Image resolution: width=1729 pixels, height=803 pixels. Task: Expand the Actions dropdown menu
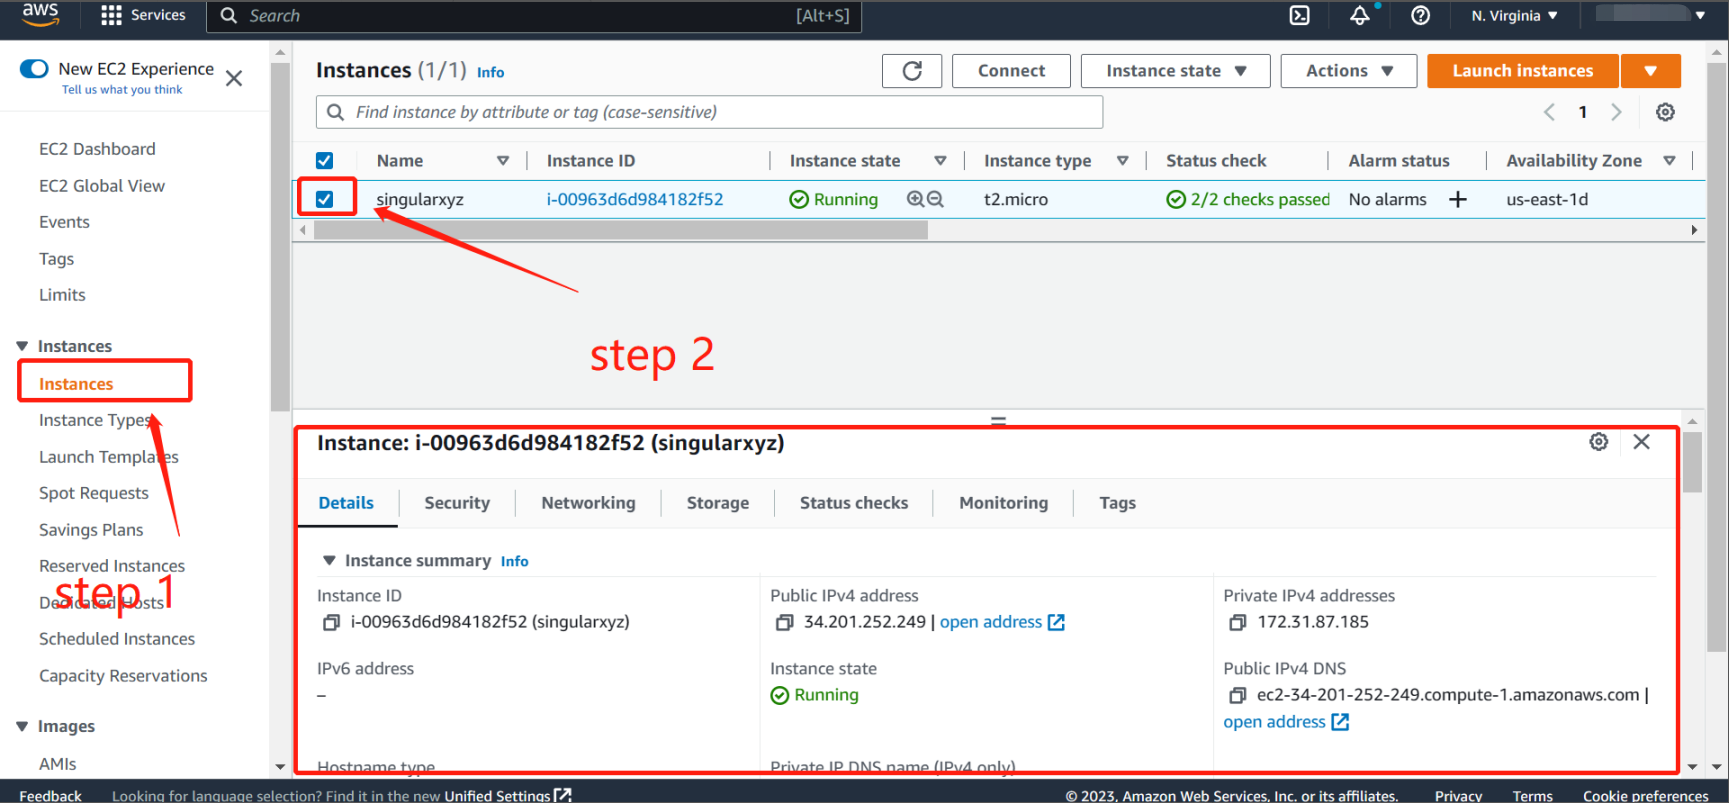tap(1348, 71)
